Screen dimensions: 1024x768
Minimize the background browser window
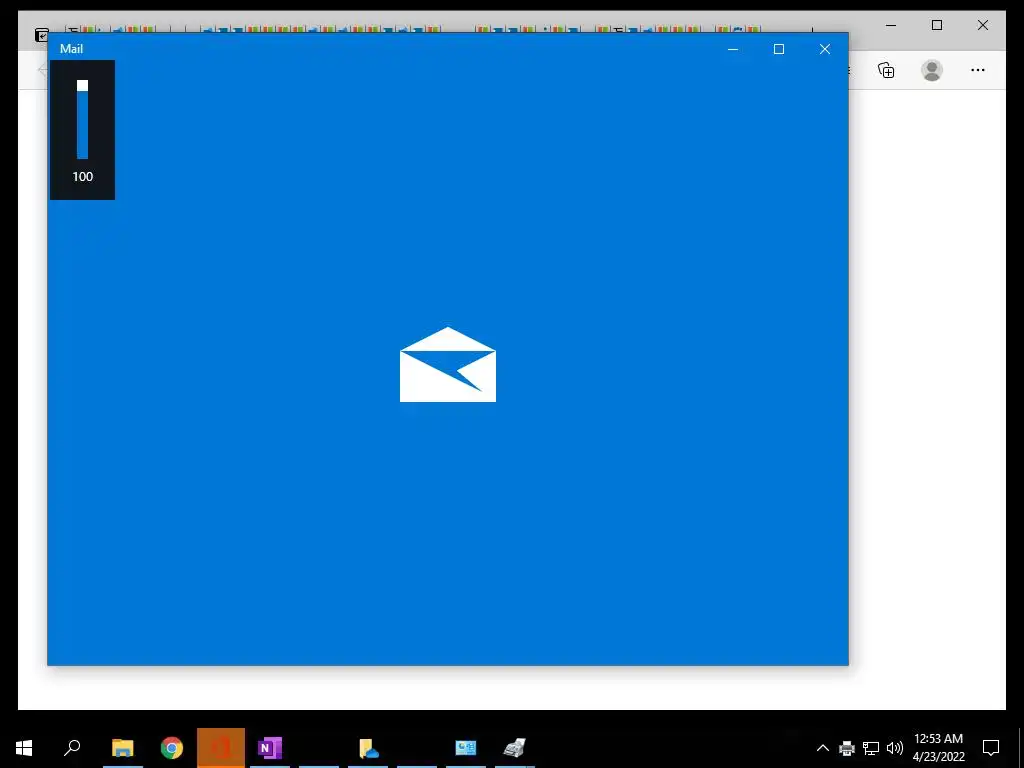(891, 25)
